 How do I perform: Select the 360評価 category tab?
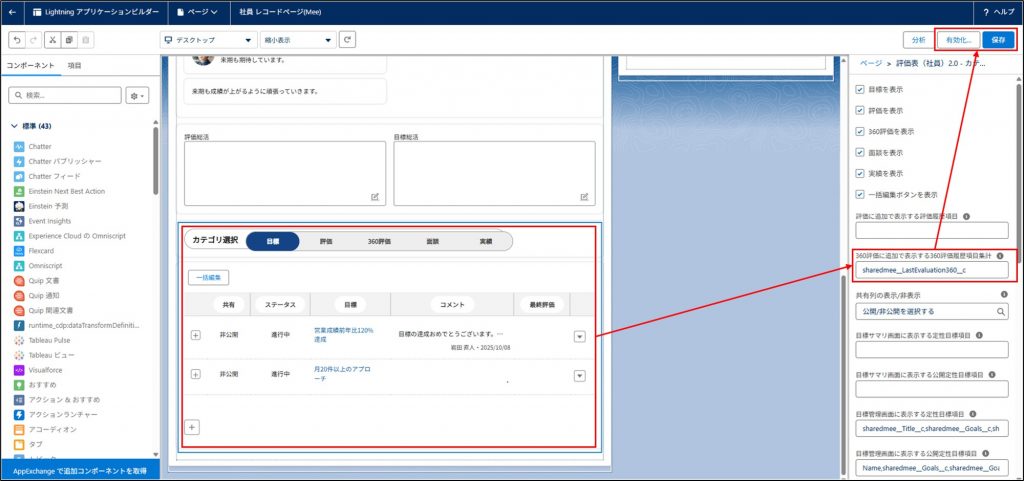[379, 241]
